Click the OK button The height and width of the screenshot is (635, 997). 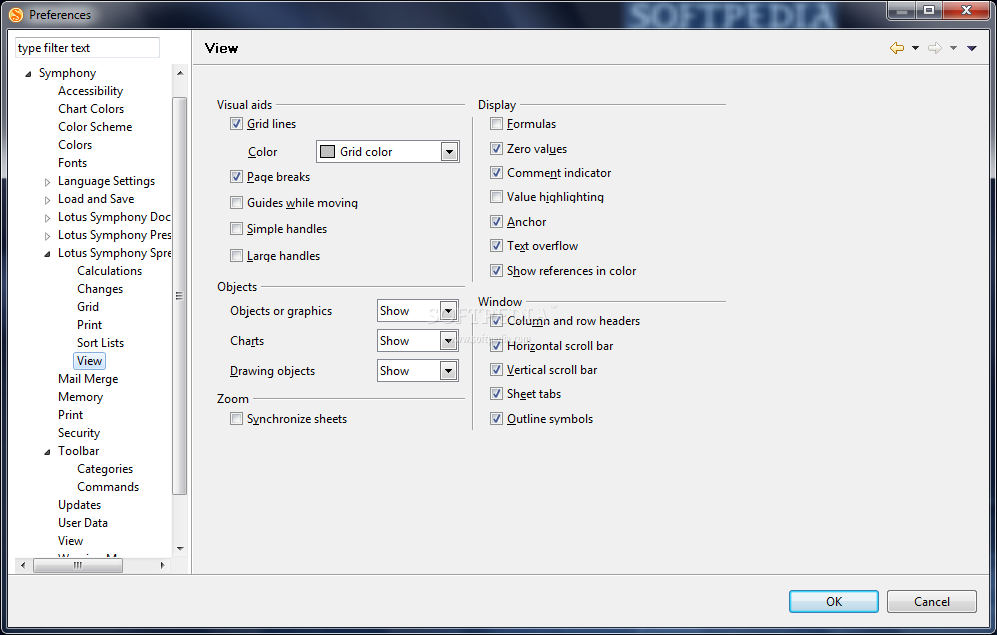[834, 601]
